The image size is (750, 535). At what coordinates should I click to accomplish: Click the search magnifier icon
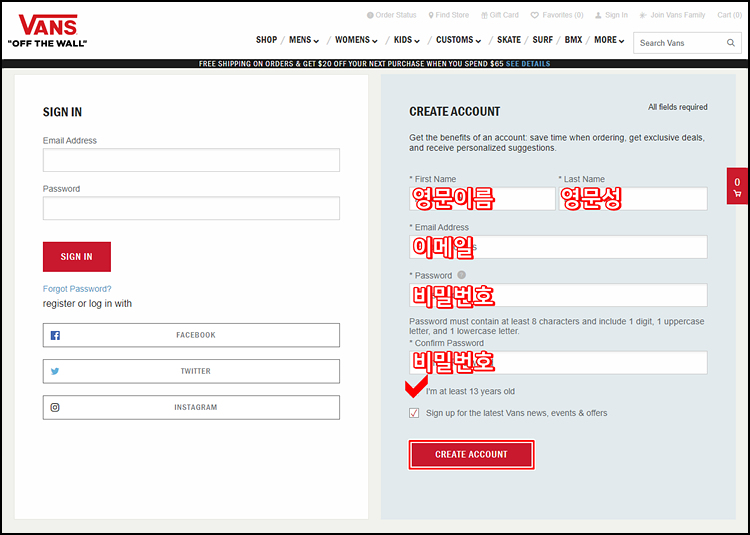pyautogui.click(x=731, y=43)
